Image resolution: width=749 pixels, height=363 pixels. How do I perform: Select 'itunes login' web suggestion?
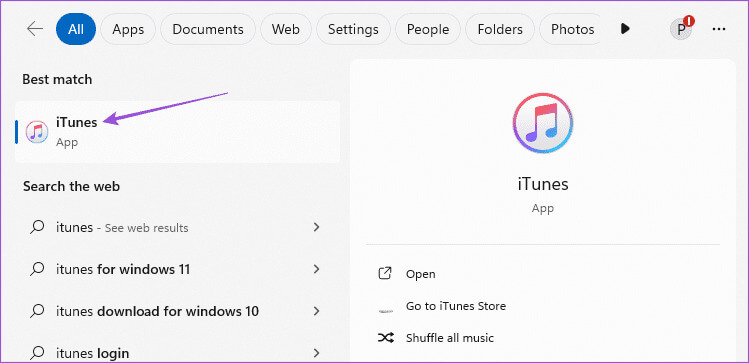click(177, 353)
